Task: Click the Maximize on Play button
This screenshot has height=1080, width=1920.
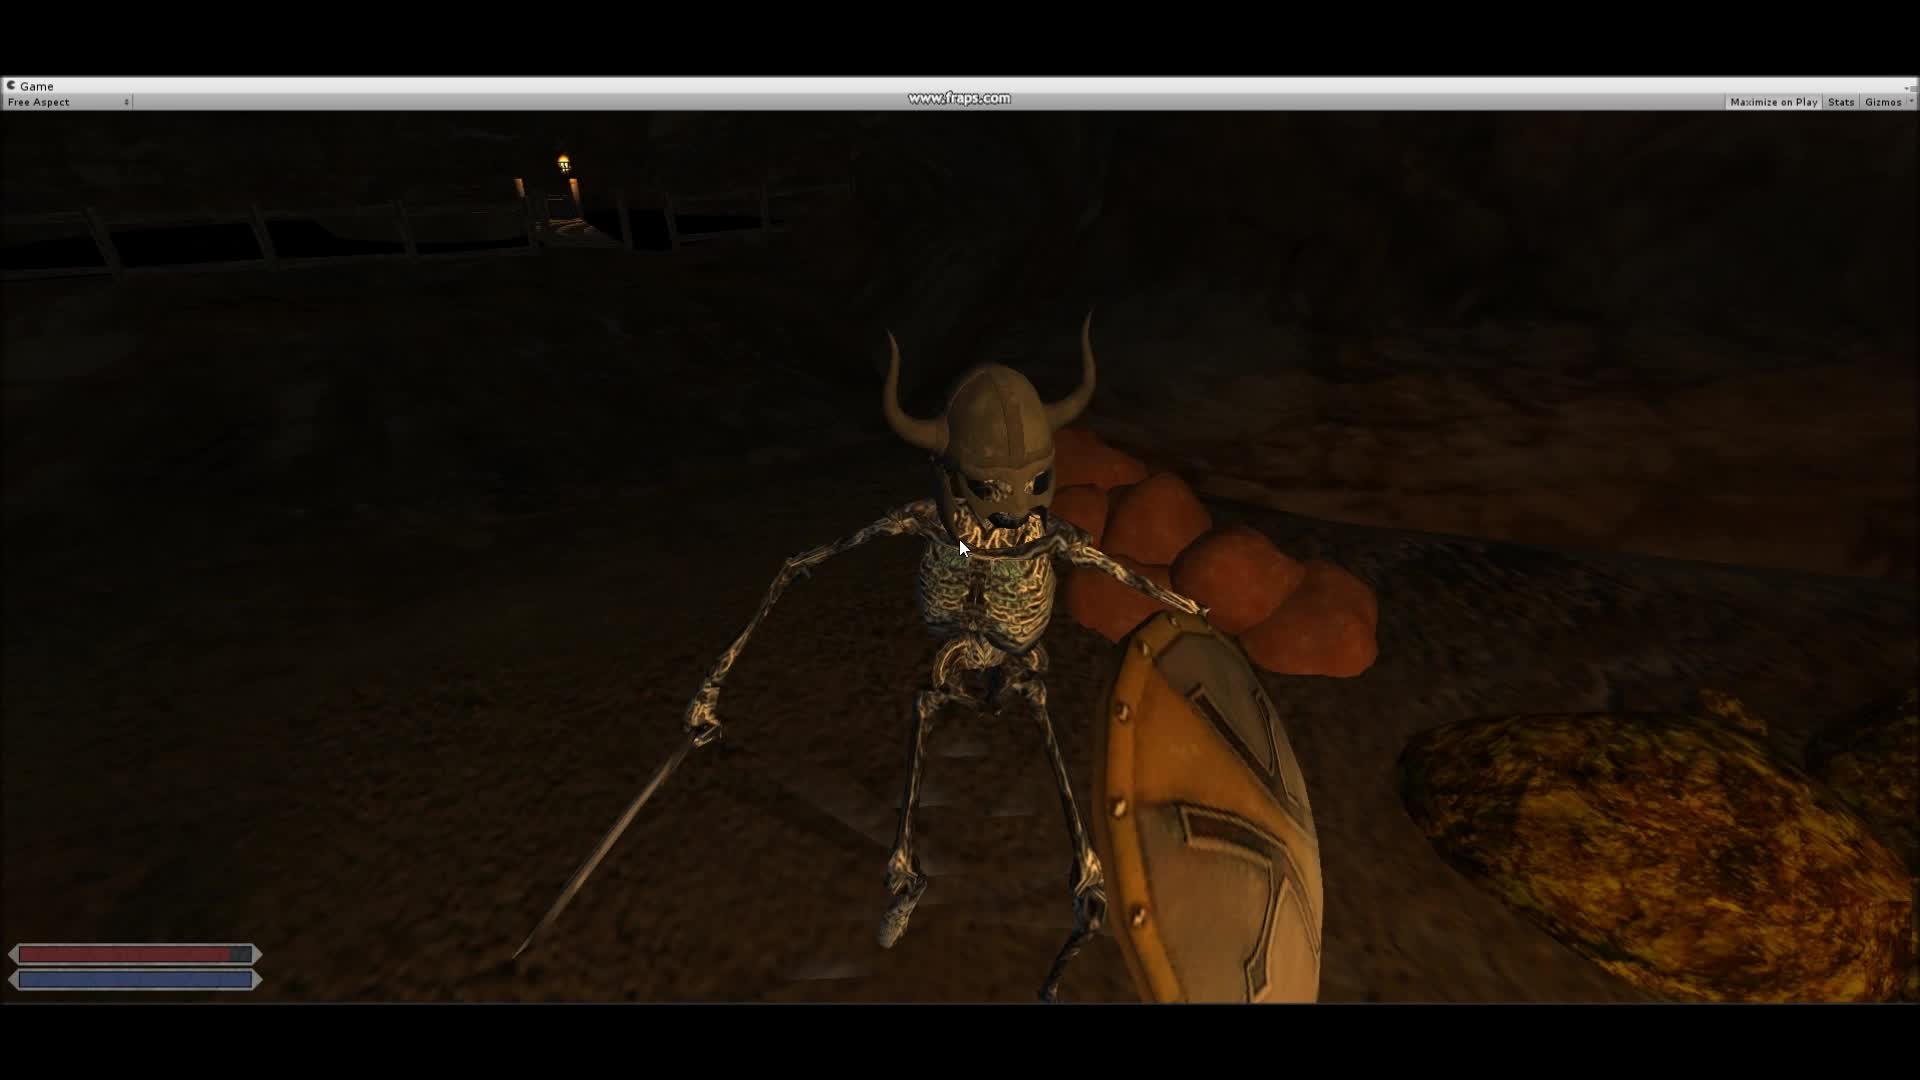Action: (x=1772, y=101)
